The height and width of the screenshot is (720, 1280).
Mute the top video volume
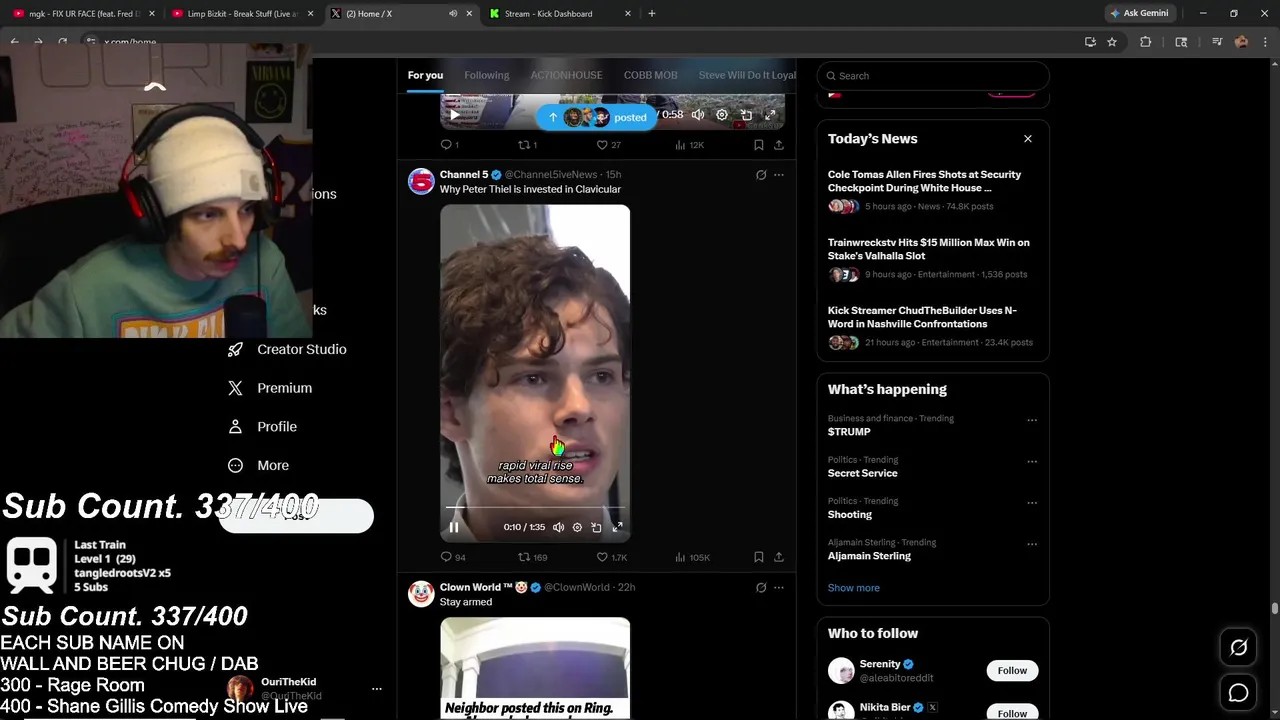click(x=698, y=115)
